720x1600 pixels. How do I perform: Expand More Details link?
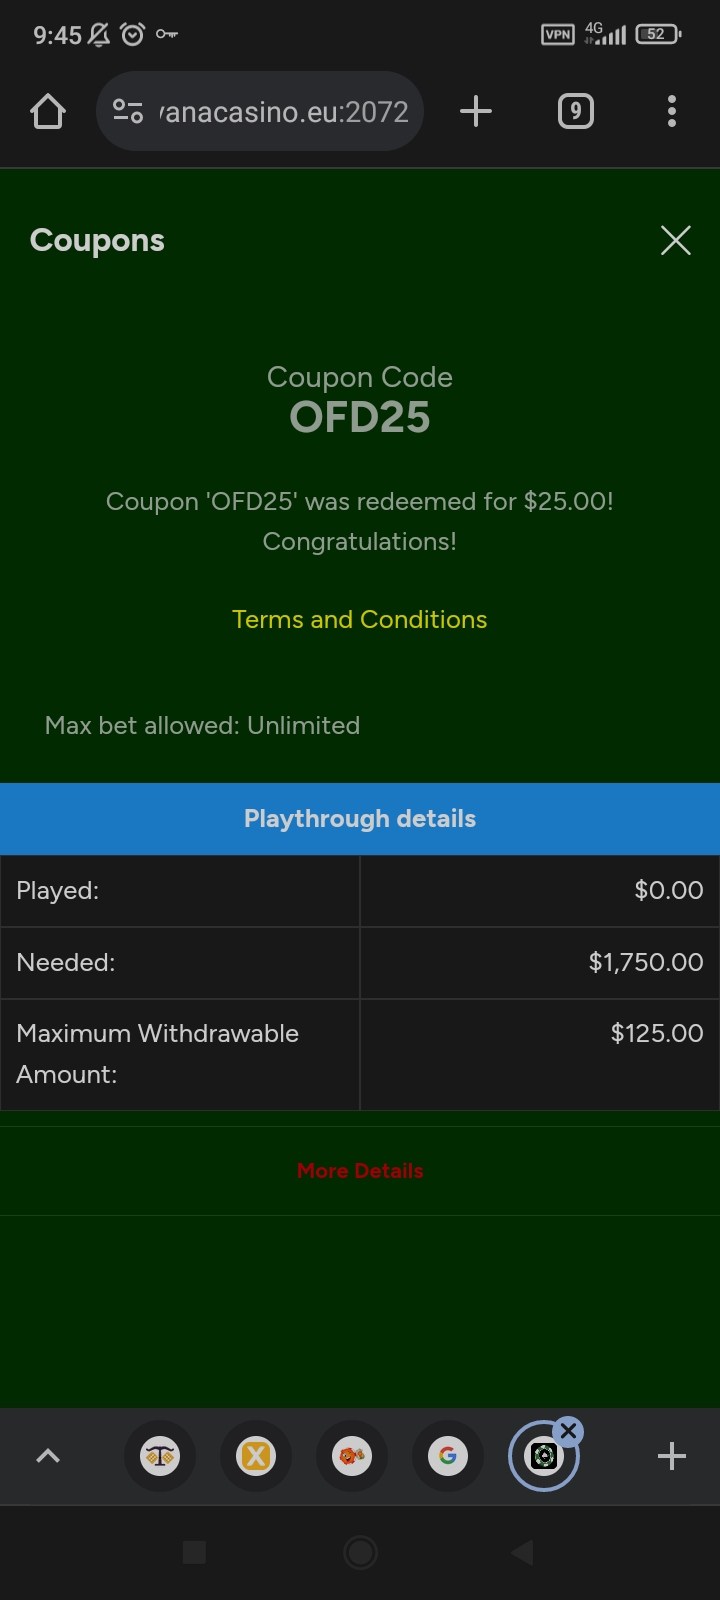pyautogui.click(x=360, y=1171)
